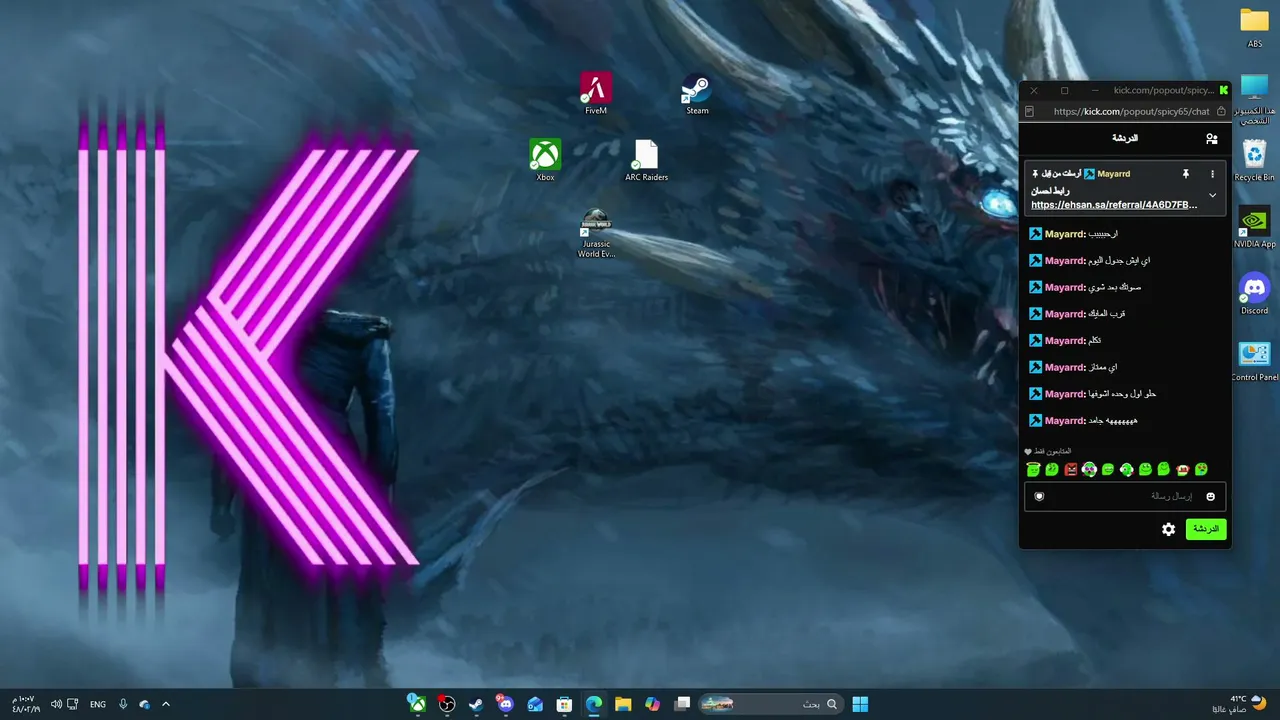Open OneDrive cloud tray icon
The width and height of the screenshot is (1280, 720).
tap(145, 704)
